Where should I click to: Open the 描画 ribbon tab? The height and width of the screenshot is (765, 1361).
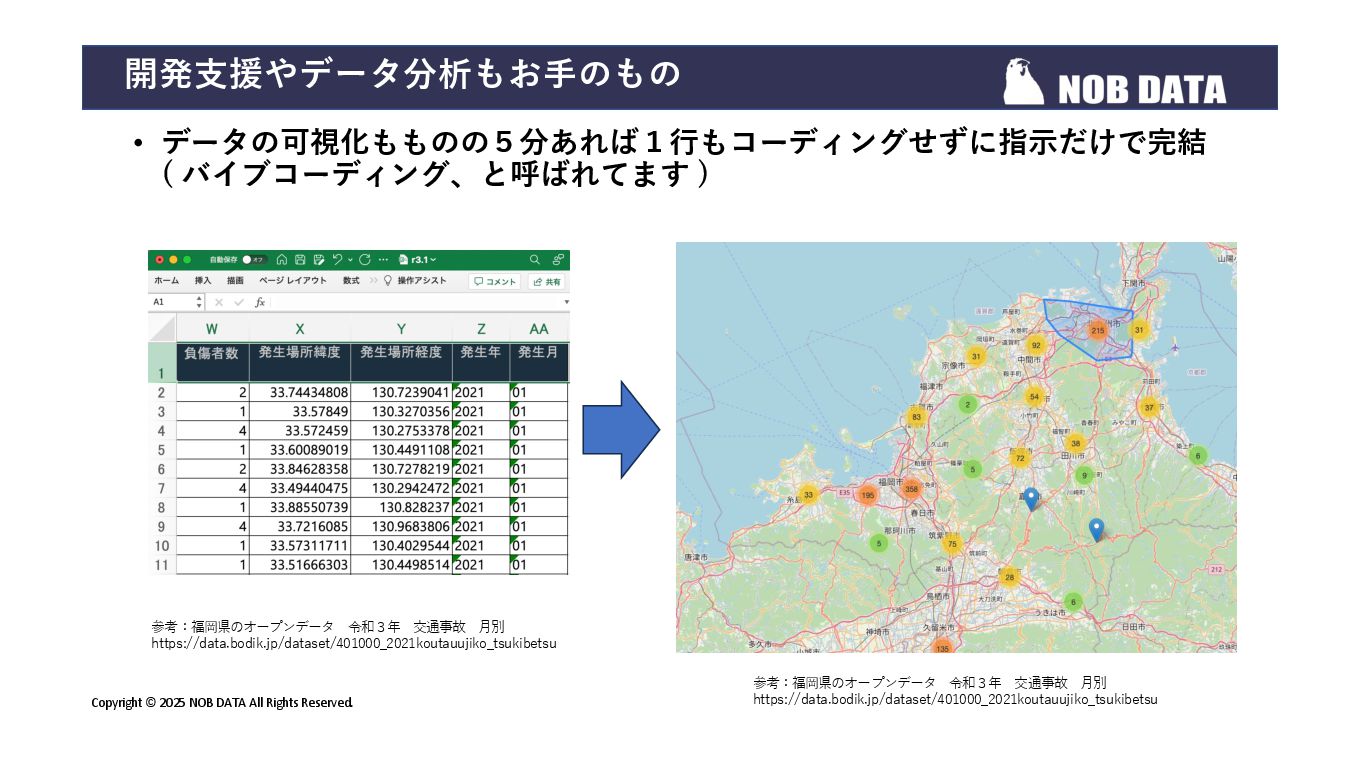coord(235,281)
